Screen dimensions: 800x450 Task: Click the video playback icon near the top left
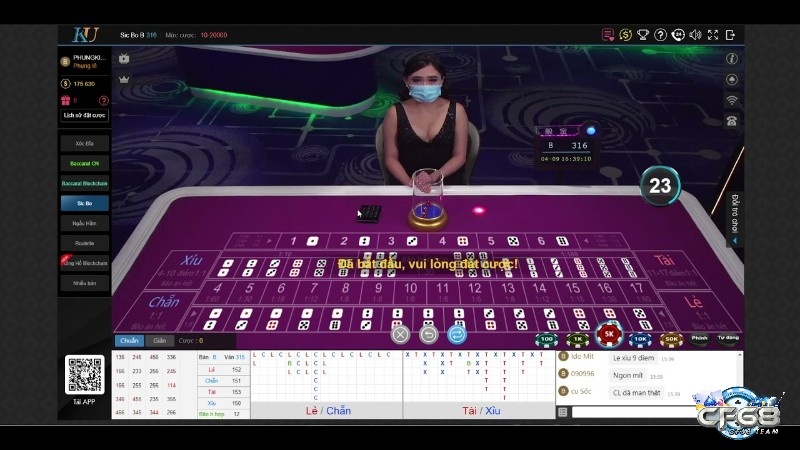tap(124, 59)
